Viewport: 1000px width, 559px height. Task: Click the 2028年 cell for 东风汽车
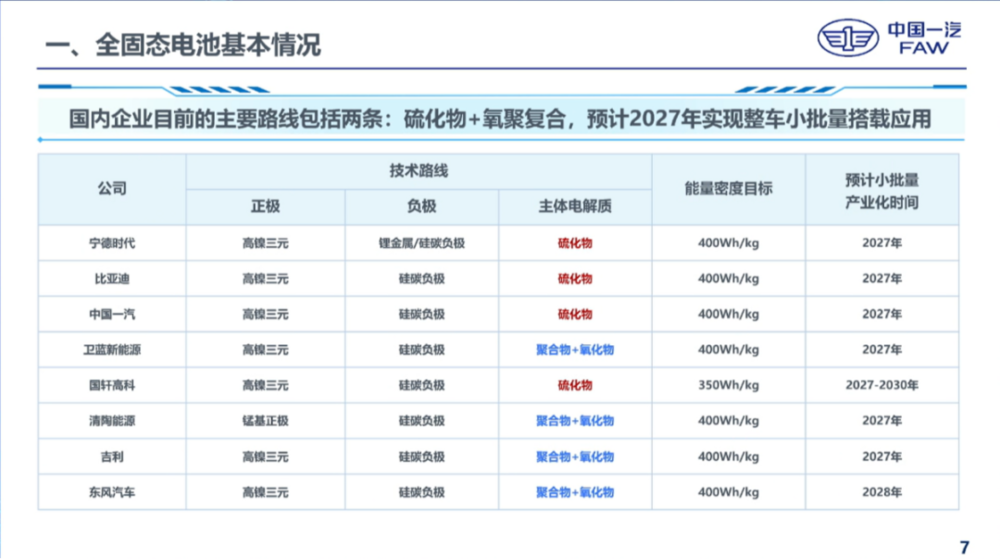tap(882, 492)
